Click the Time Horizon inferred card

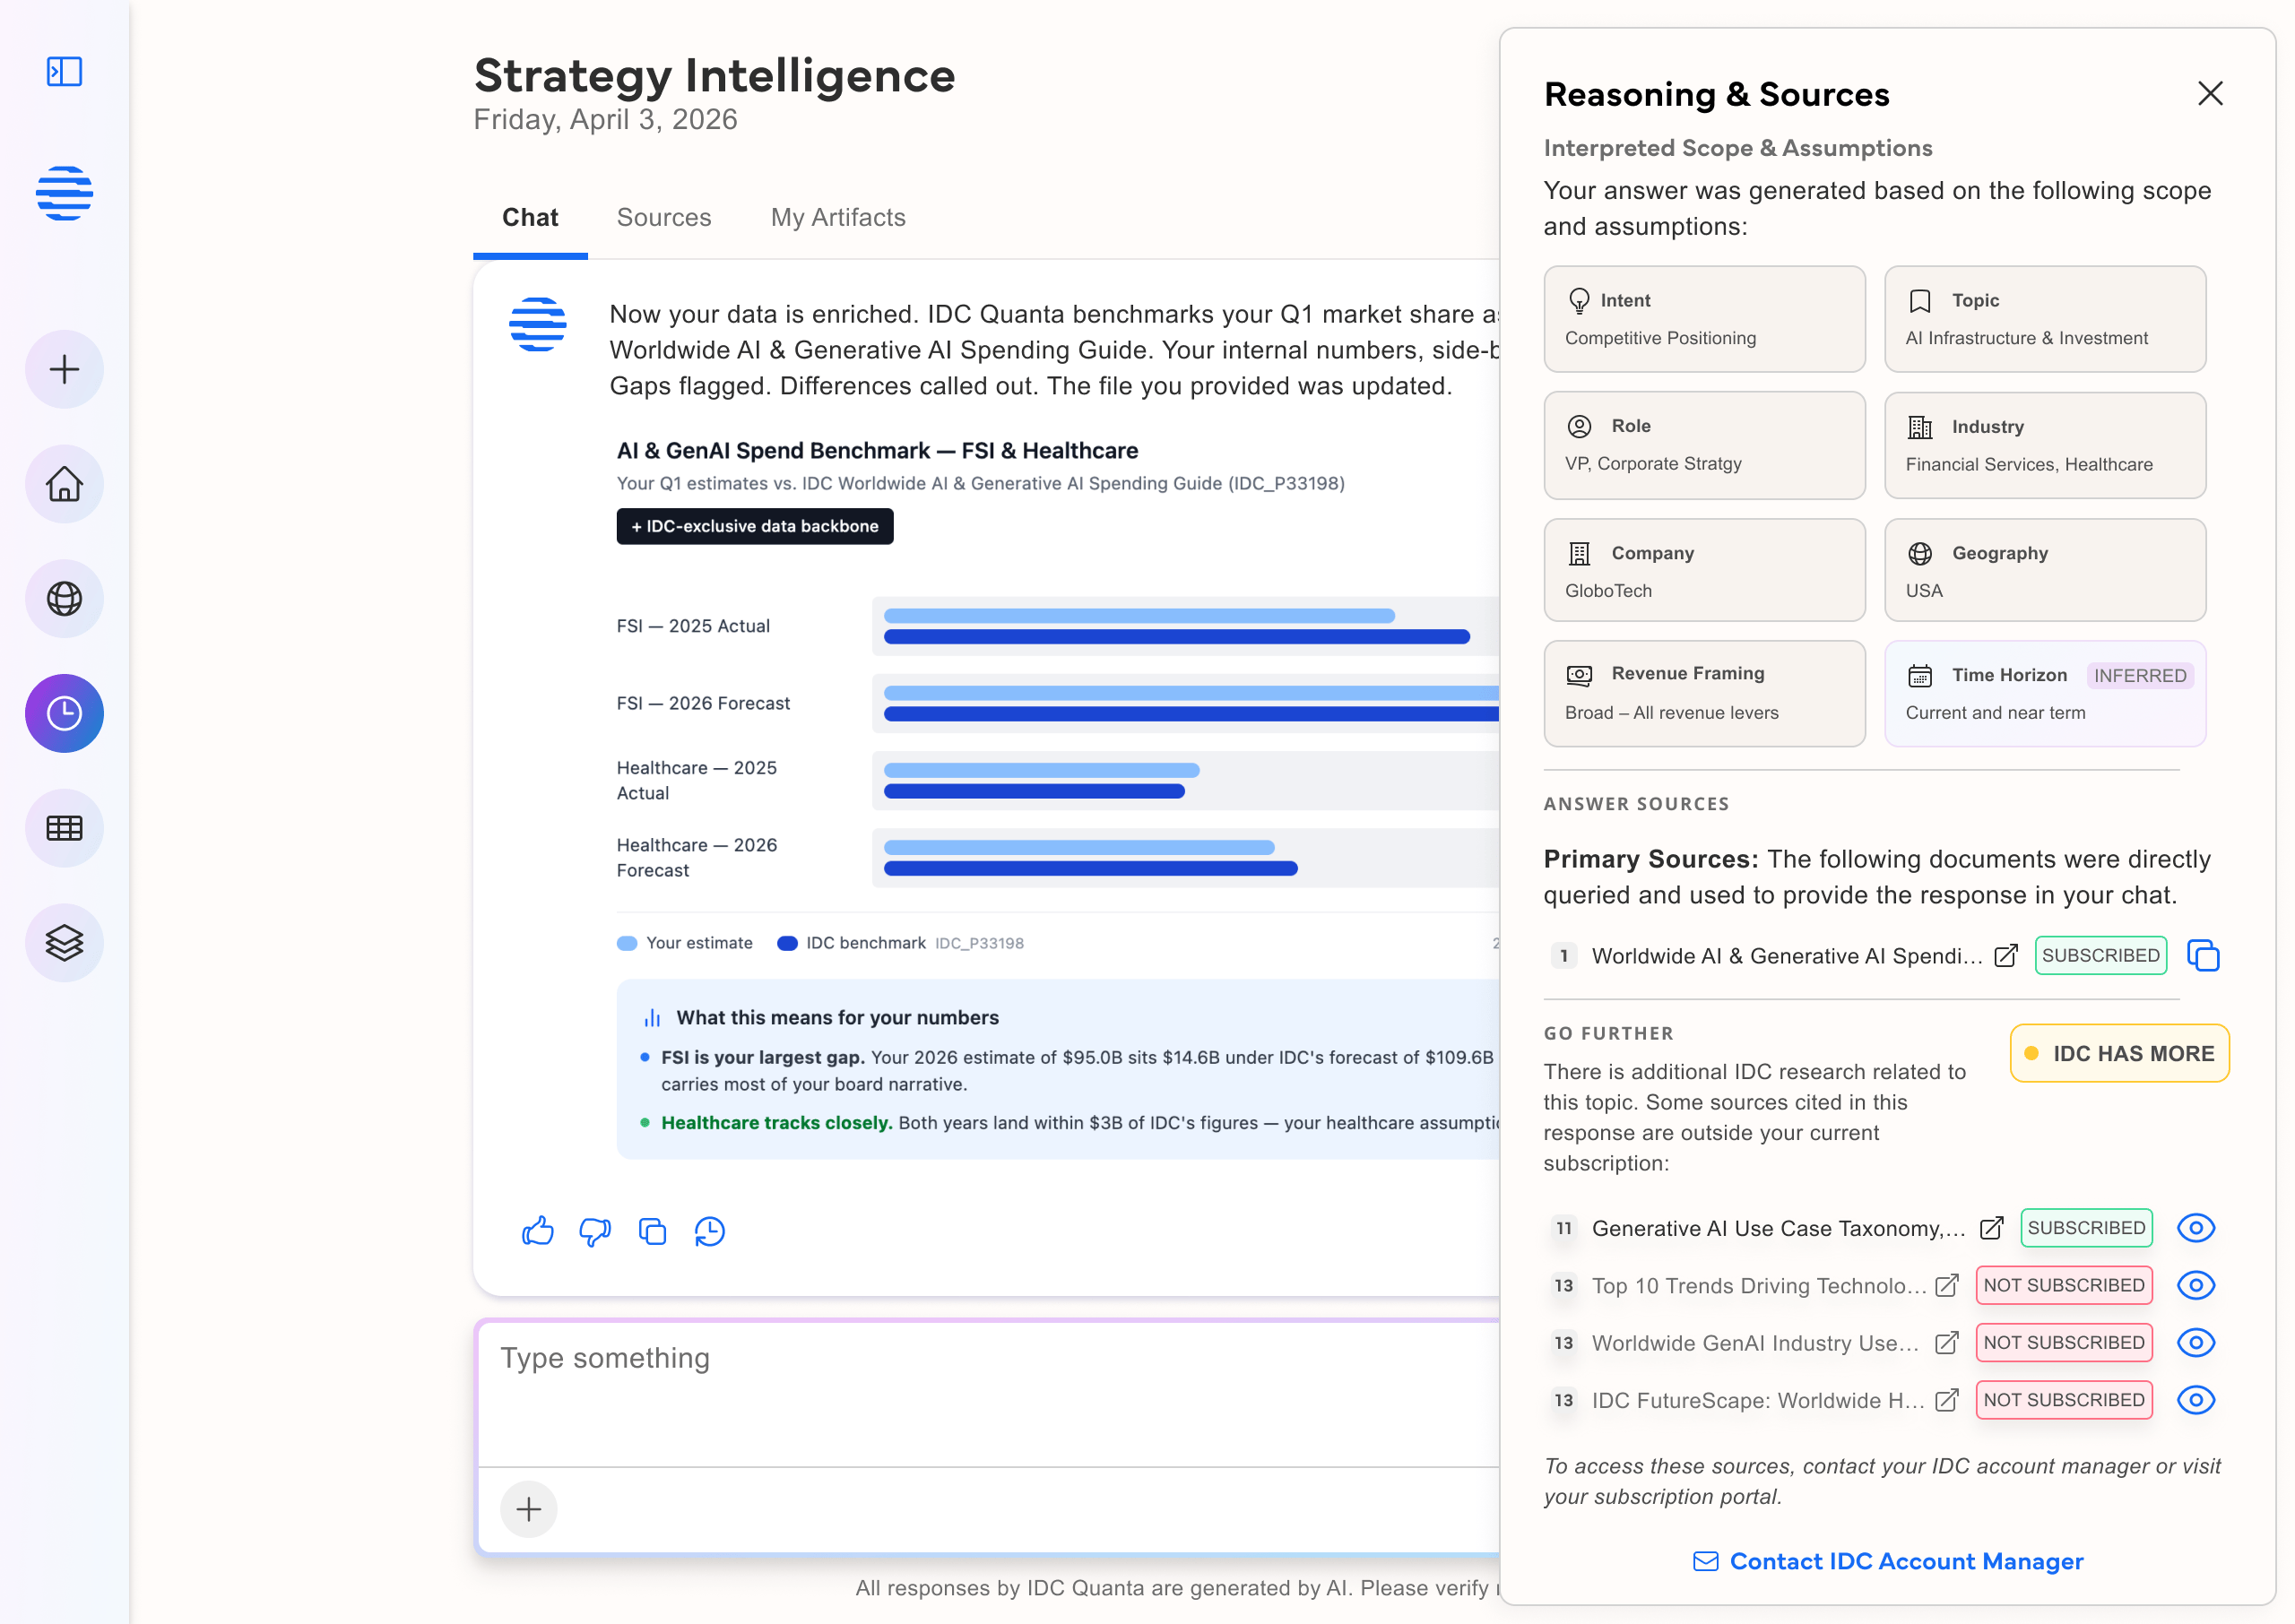pyautogui.click(x=2045, y=693)
